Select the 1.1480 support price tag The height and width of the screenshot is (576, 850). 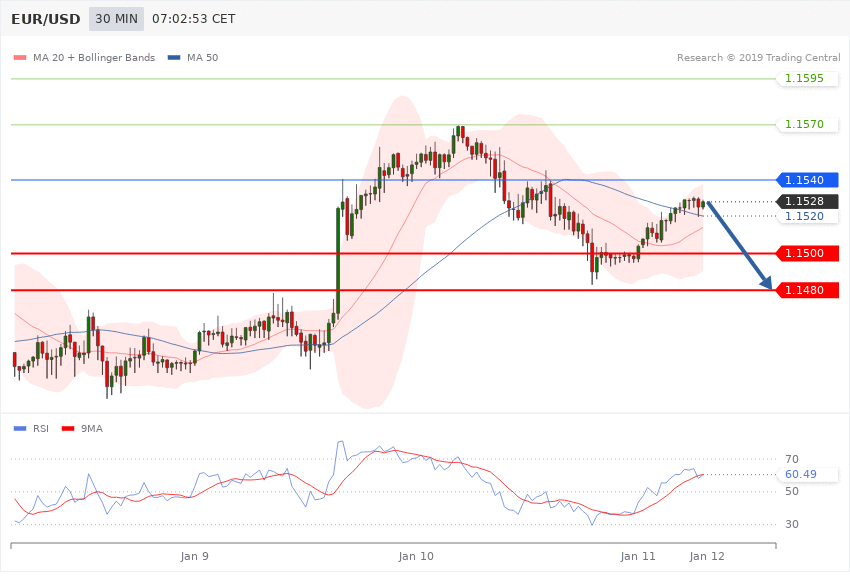pyautogui.click(x=808, y=290)
